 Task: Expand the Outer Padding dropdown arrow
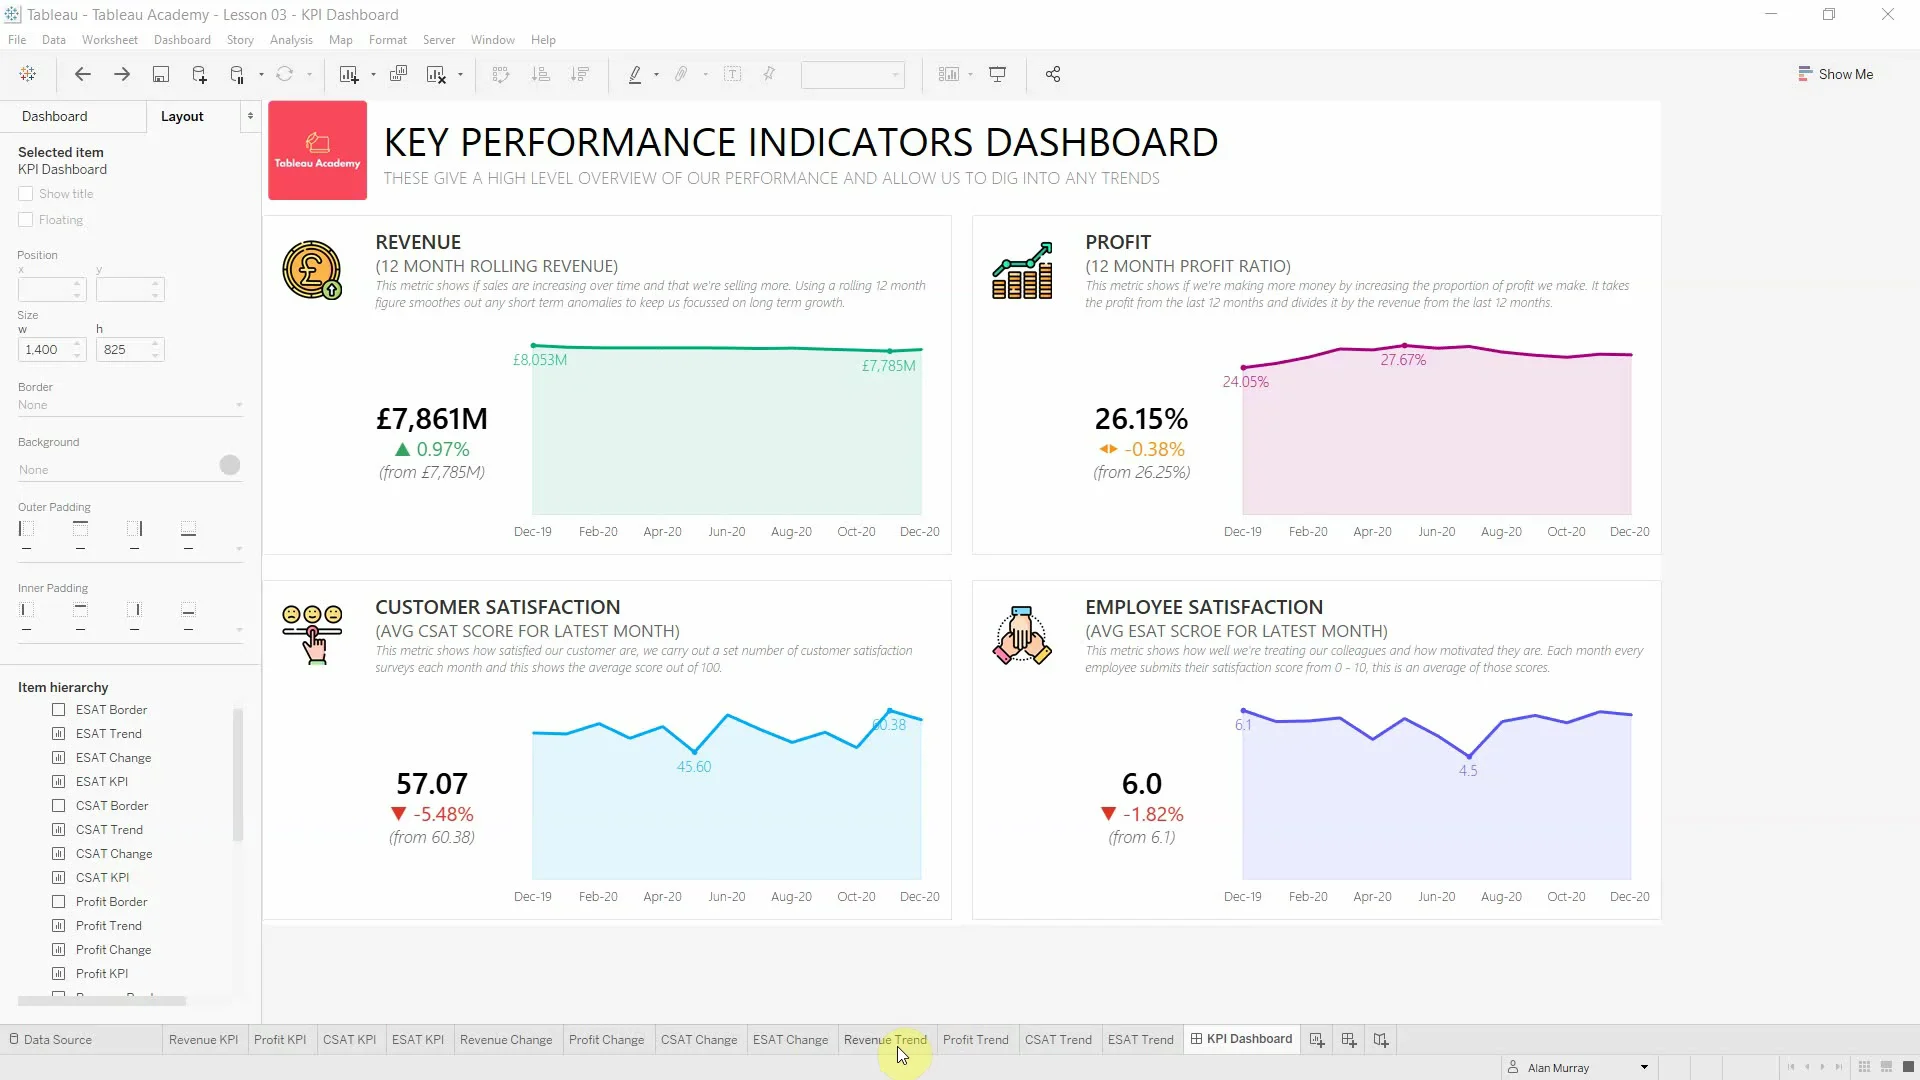tap(239, 549)
